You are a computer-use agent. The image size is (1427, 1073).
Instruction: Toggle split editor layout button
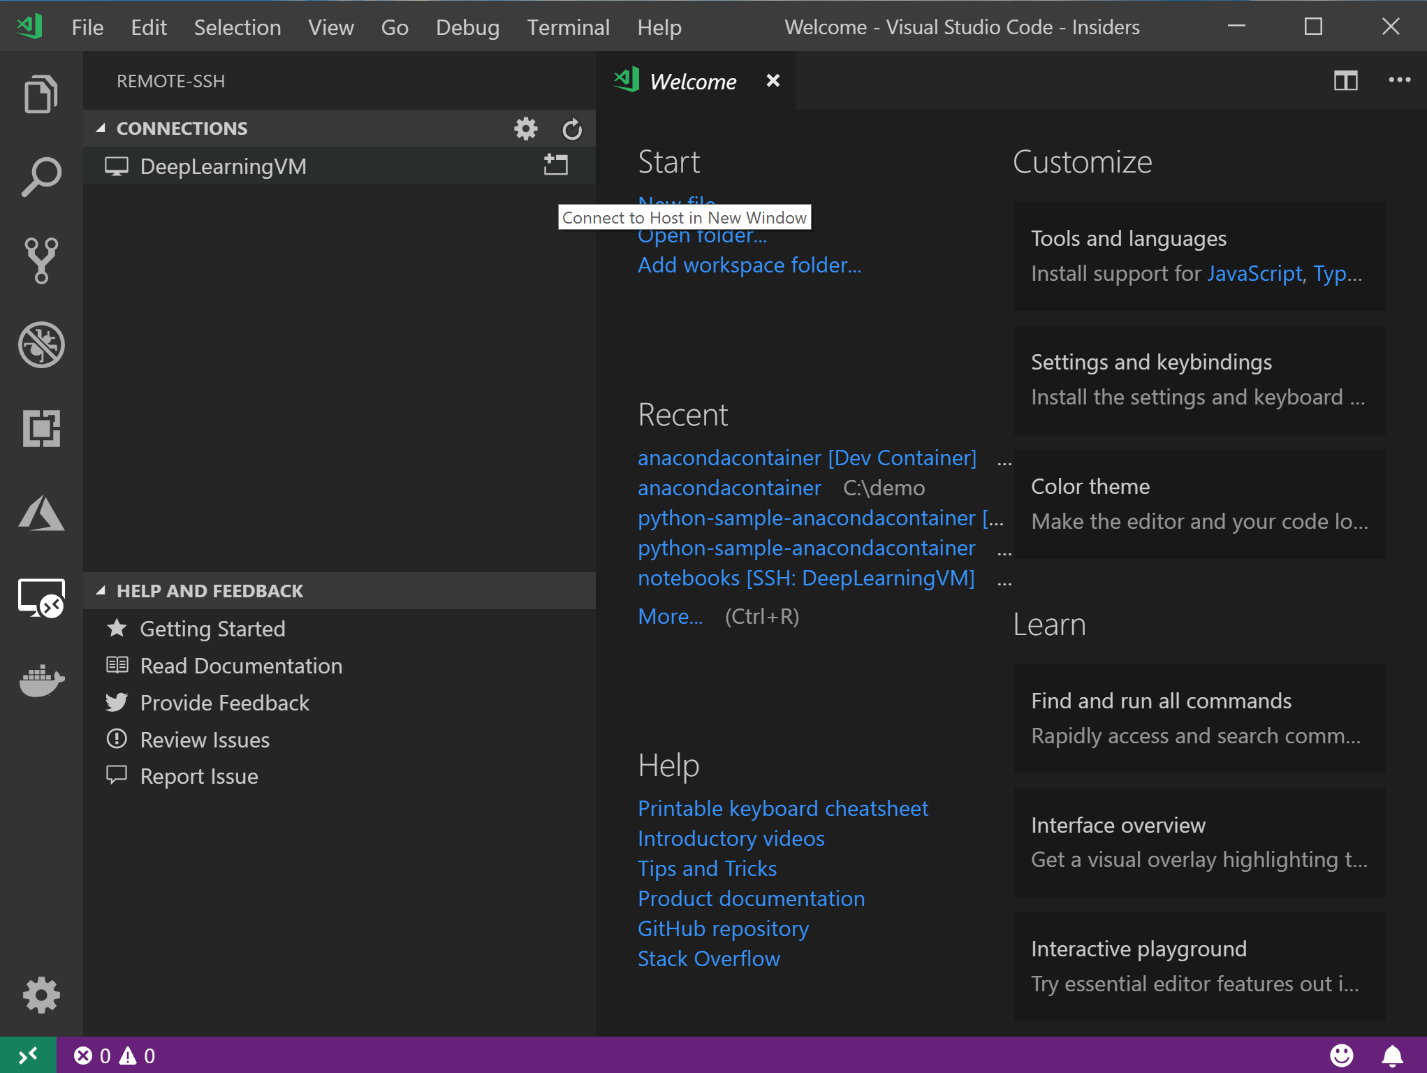click(x=1346, y=80)
